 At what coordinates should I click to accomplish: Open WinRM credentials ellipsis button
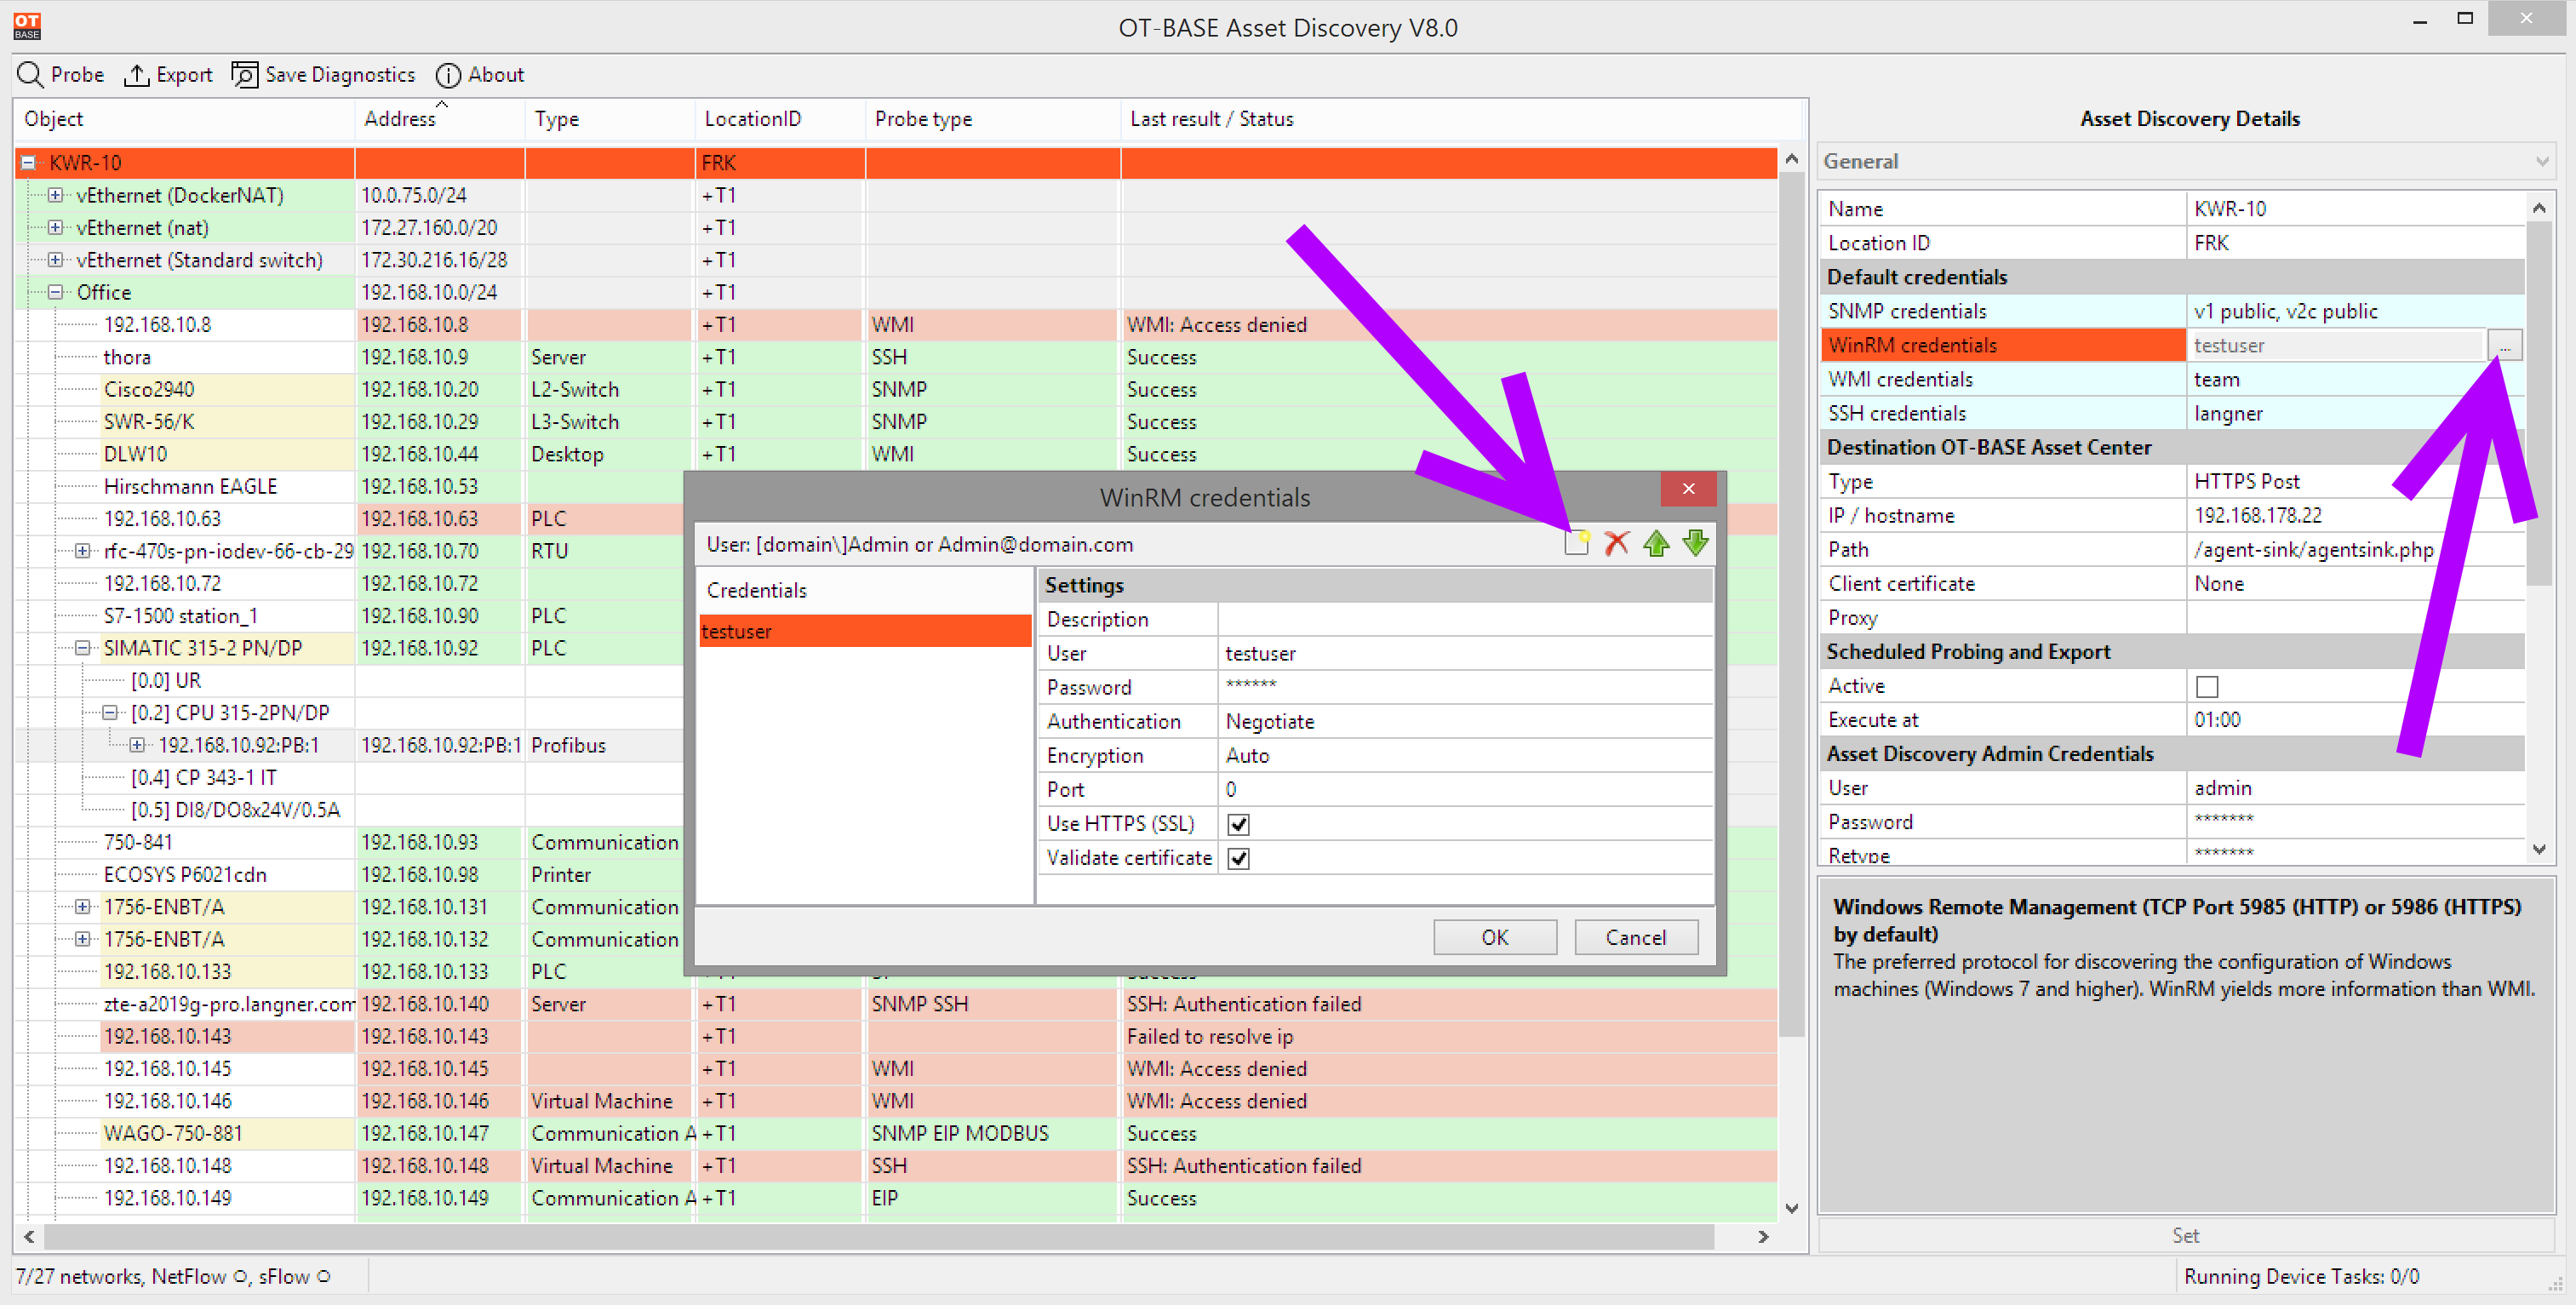(2504, 345)
